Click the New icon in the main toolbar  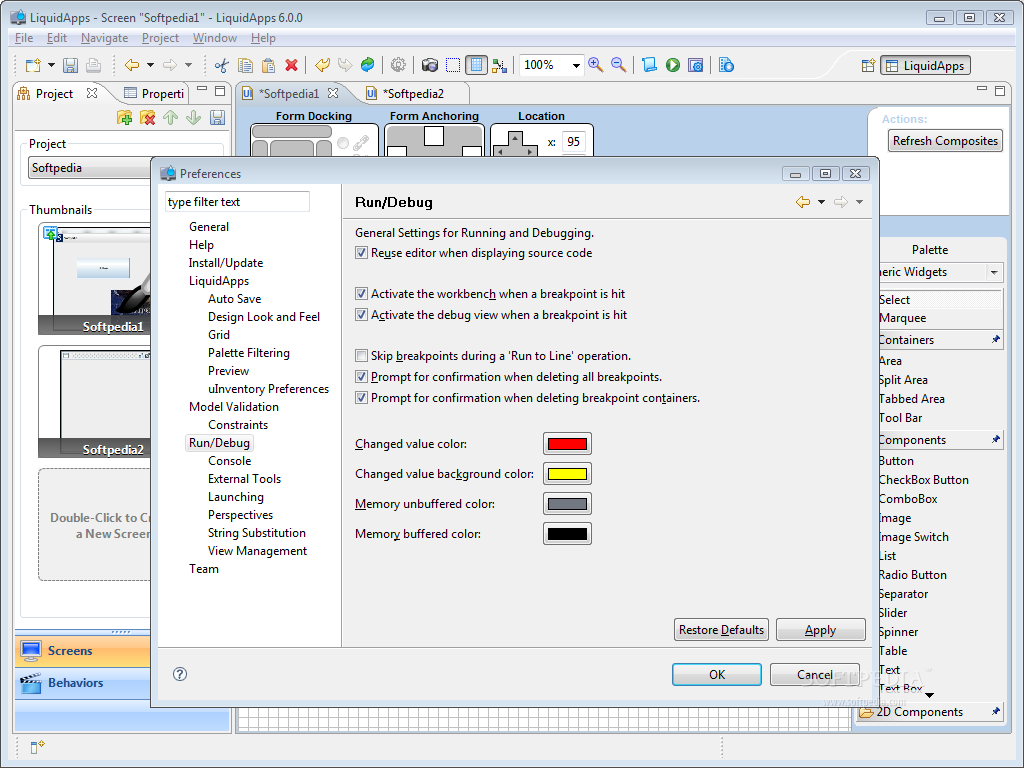coord(33,65)
